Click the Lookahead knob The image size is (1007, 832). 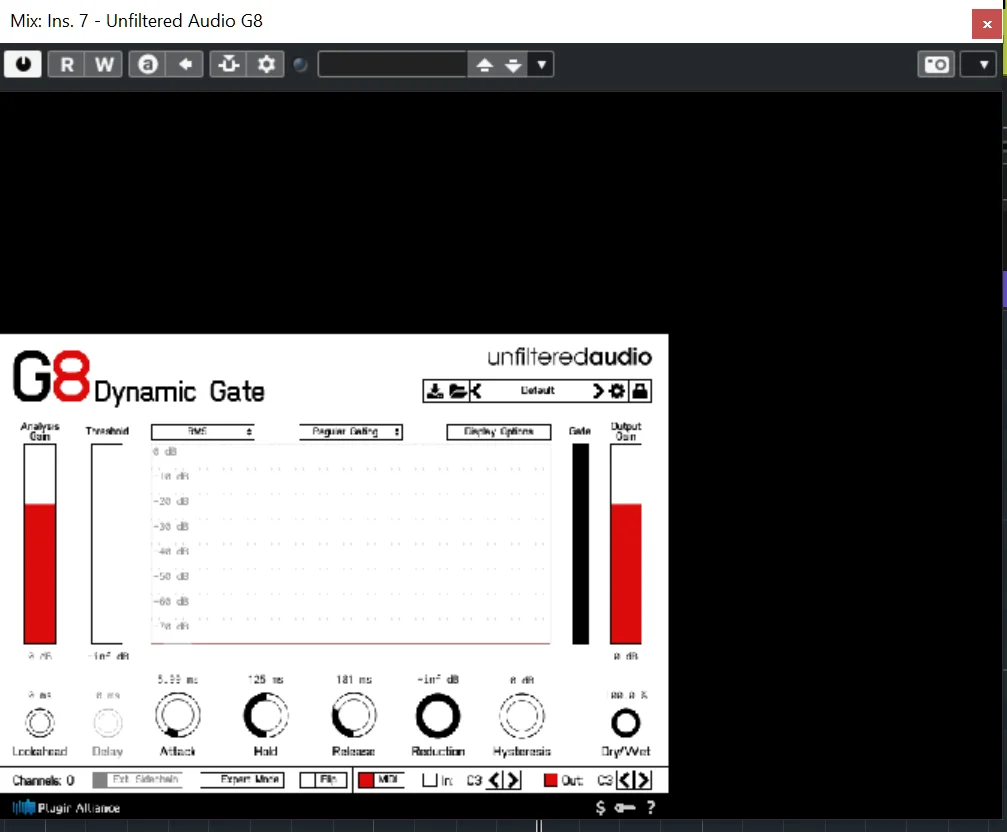(40, 723)
